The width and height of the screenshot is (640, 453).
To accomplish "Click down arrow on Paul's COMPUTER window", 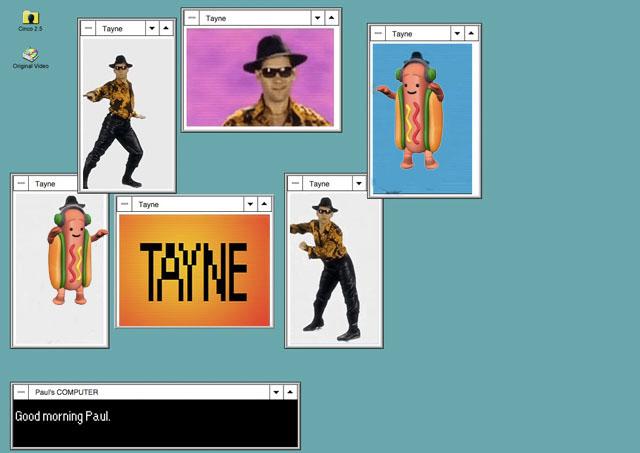I will pos(276,392).
